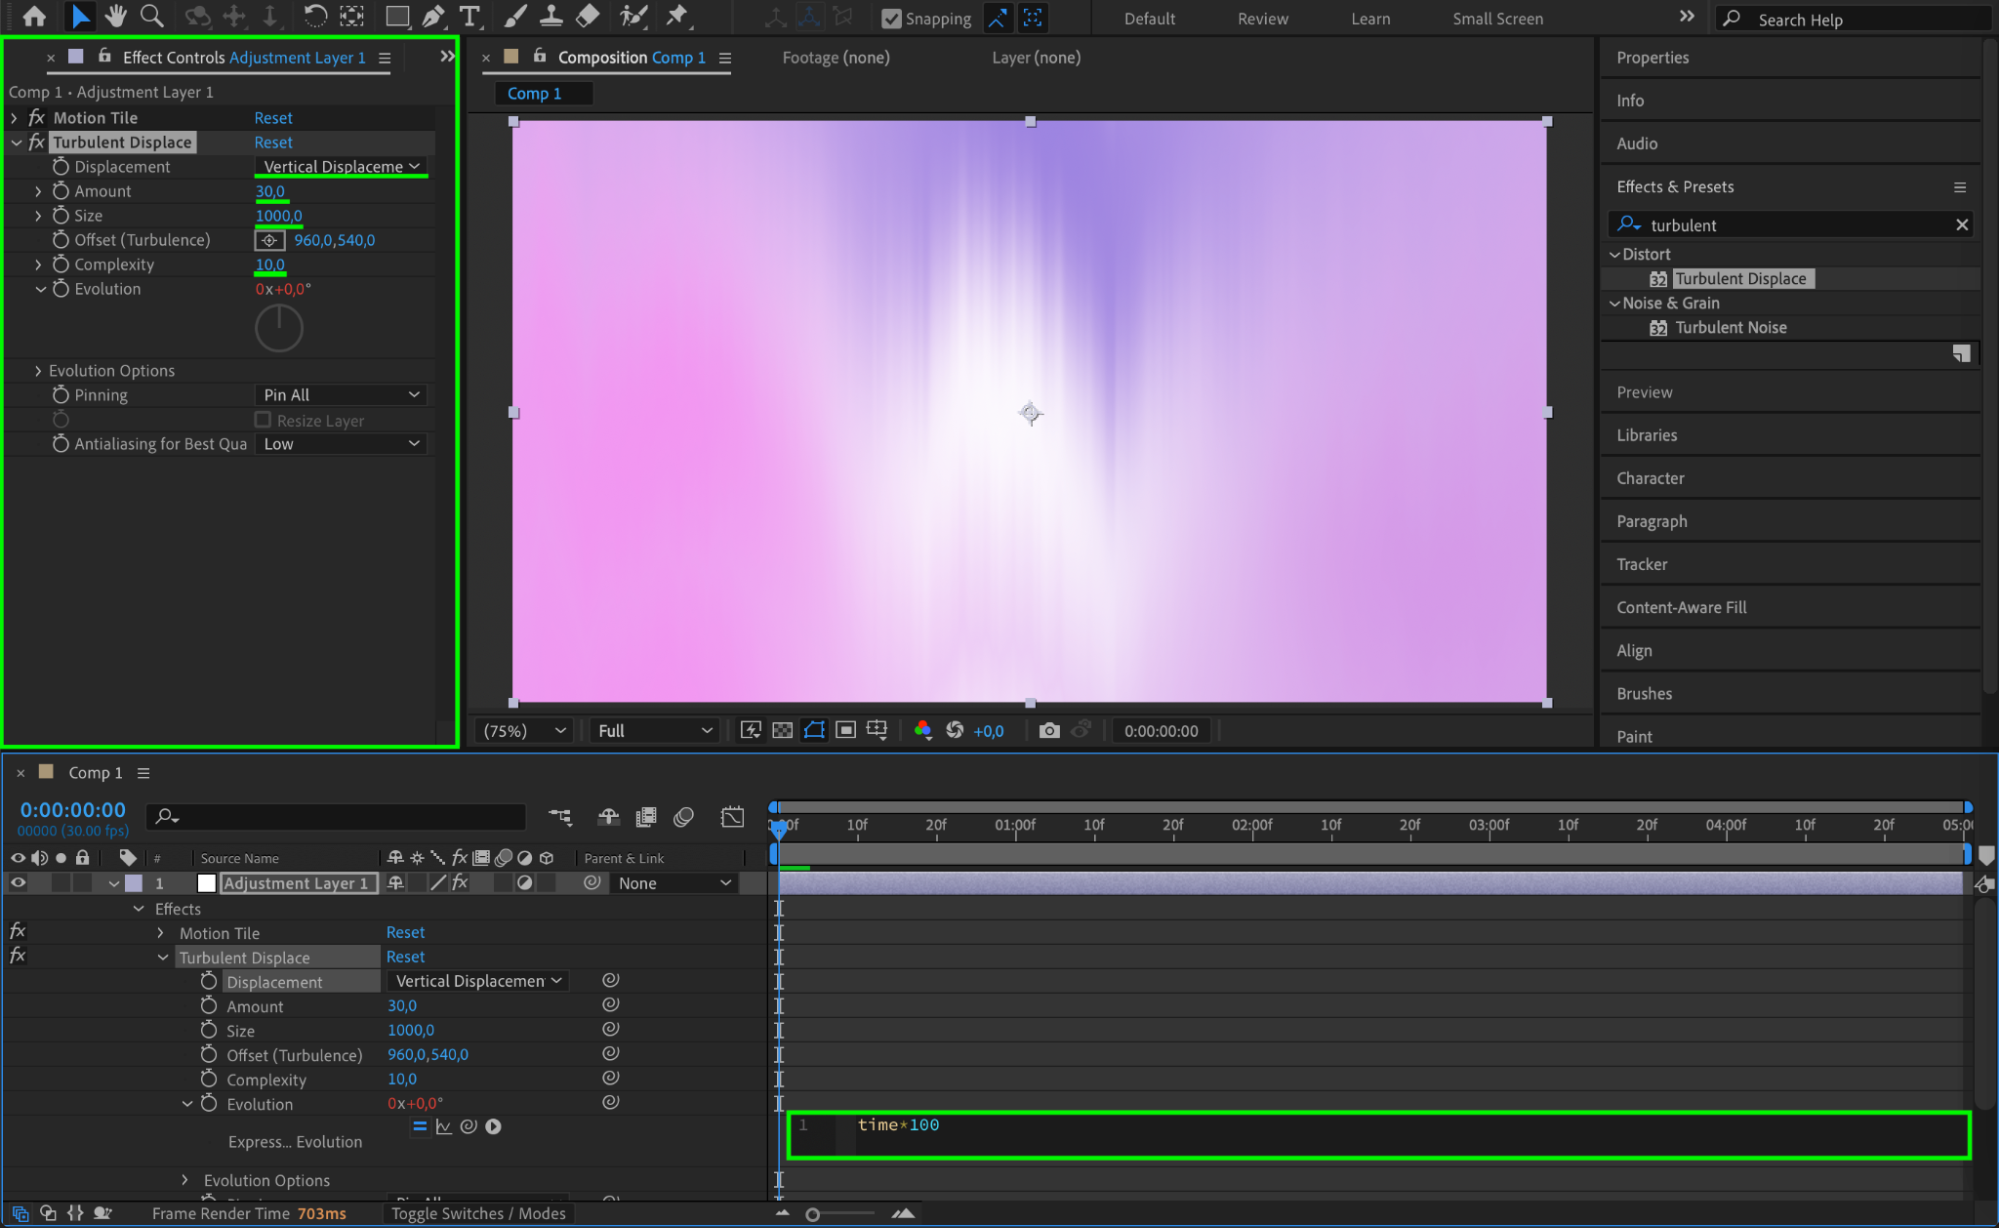
Task: Click Toggle Switches / Modes button
Action: click(x=478, y=1213)
